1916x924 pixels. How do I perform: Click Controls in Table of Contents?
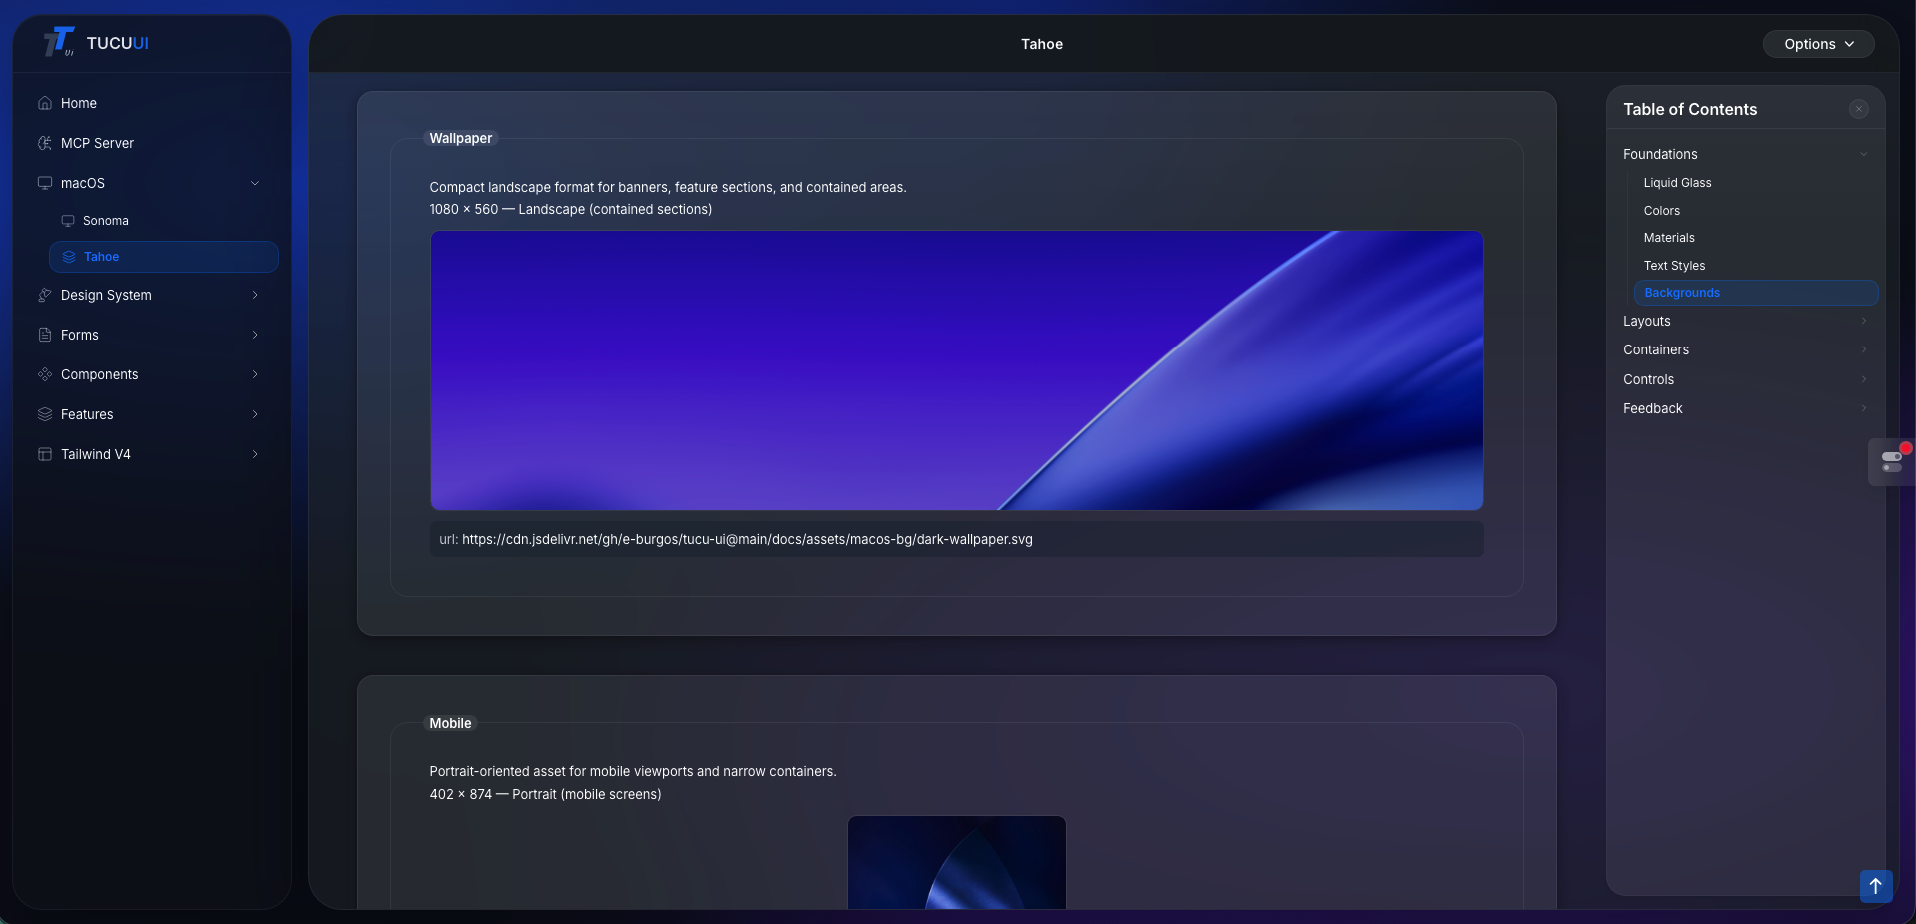click(x=1648, y=379)
